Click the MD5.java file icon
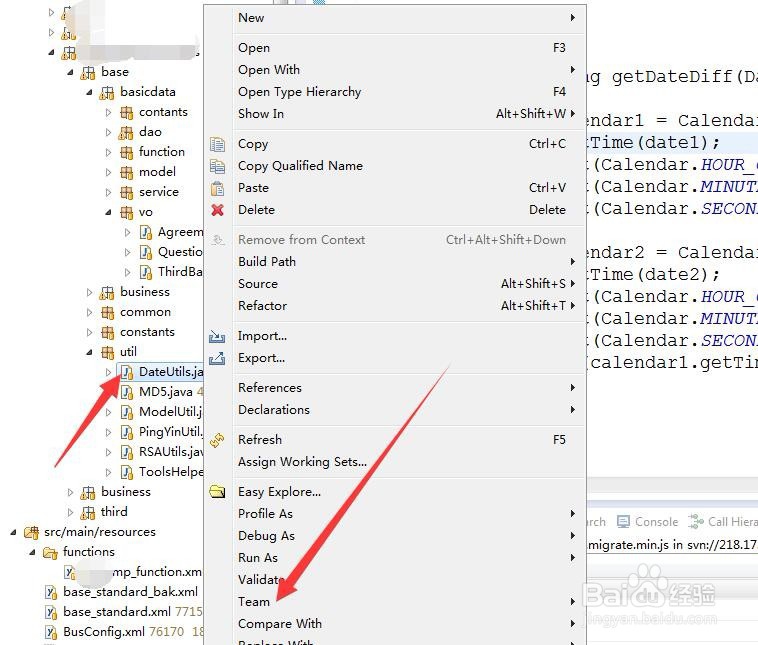The height and width of the screenshot is (645, 758). coord(127,392)
